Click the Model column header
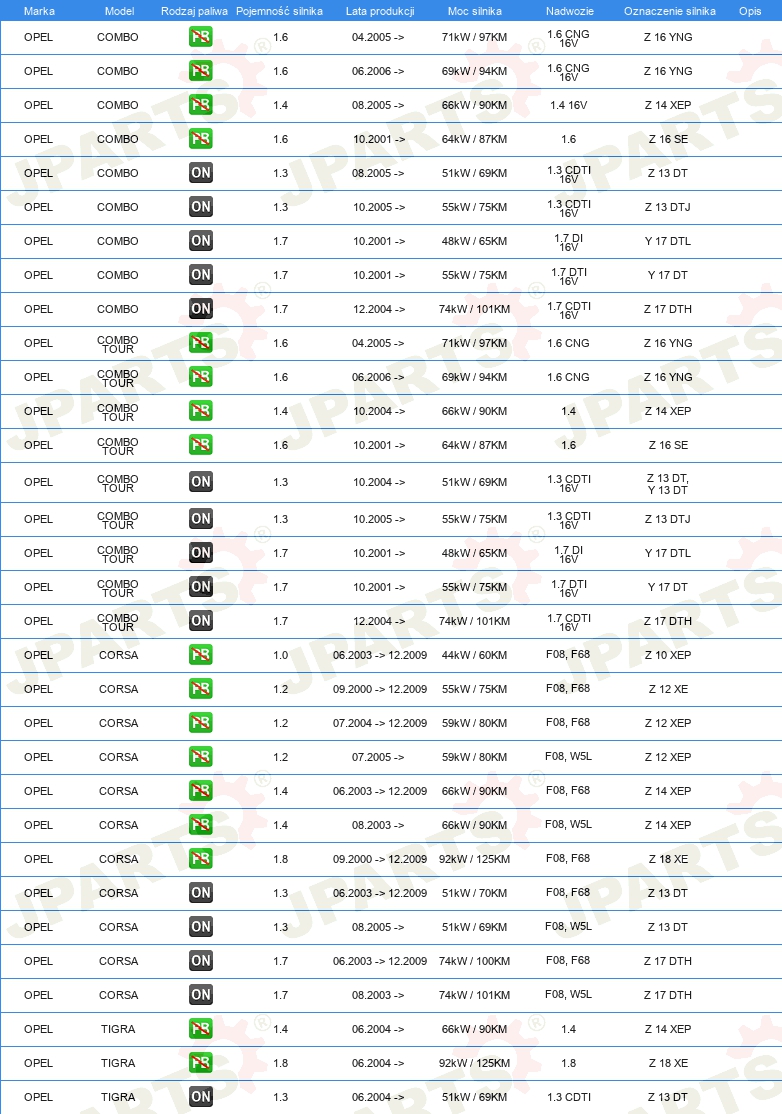The width and height of the screenshot is (782, 1114). point(119,11)
